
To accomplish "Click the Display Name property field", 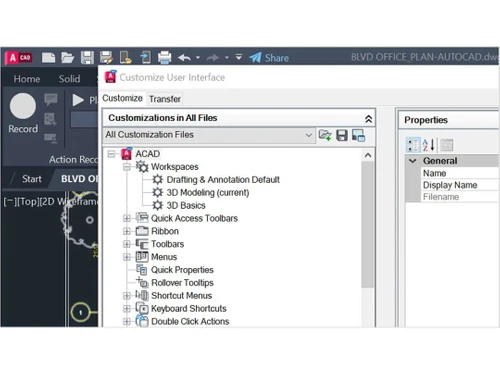I will [460, 185].
